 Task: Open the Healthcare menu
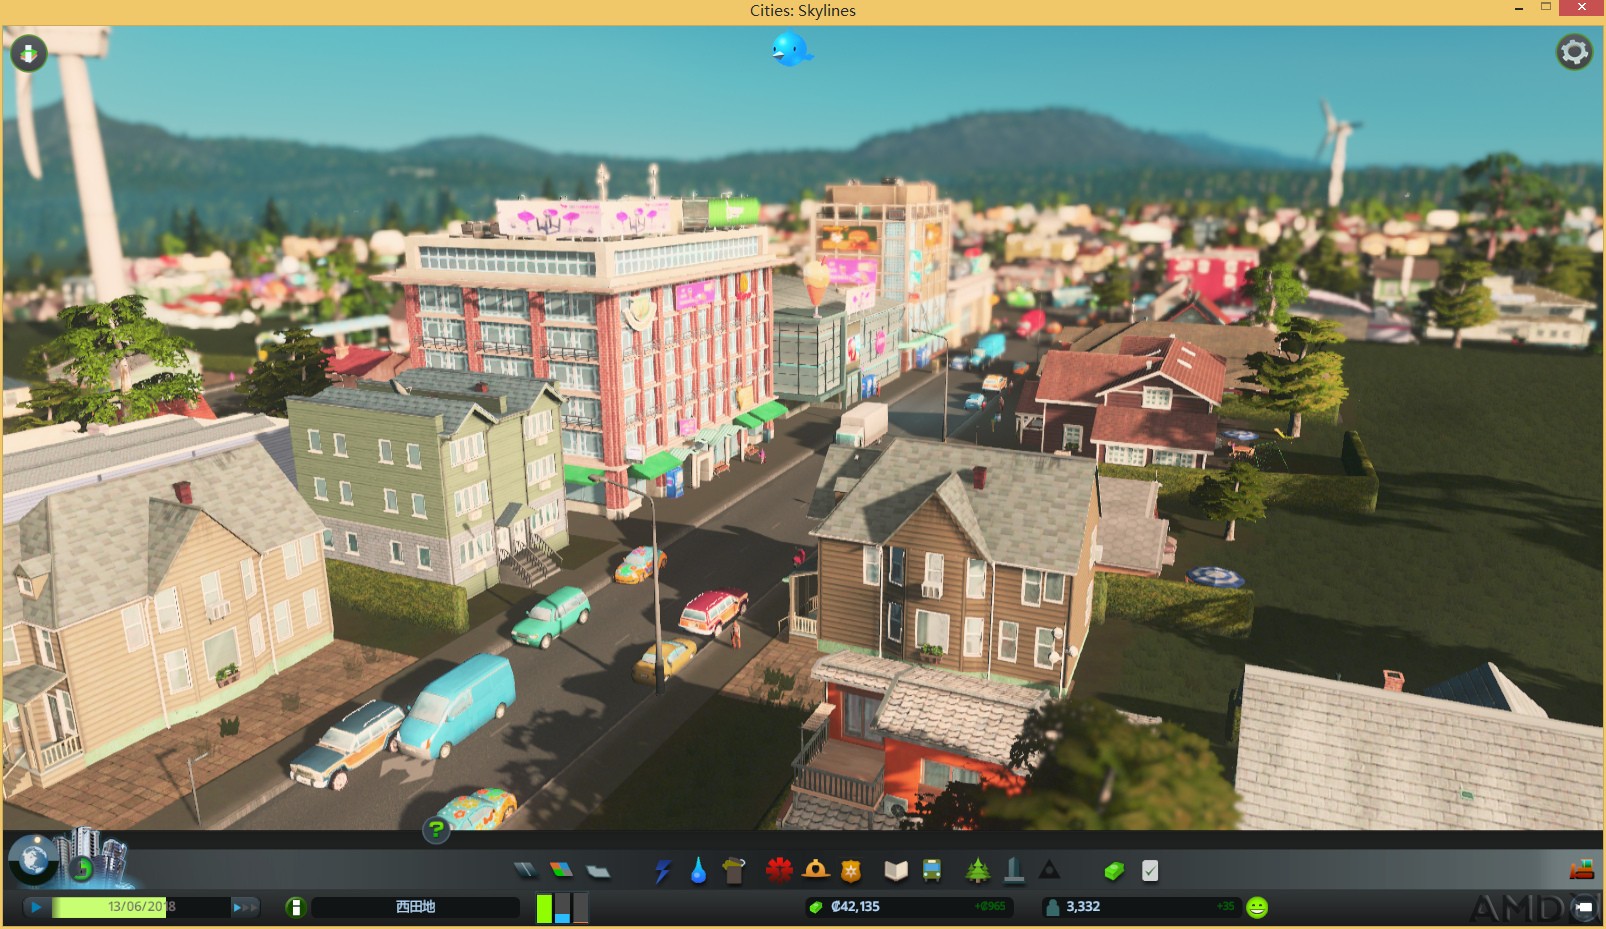779,871
